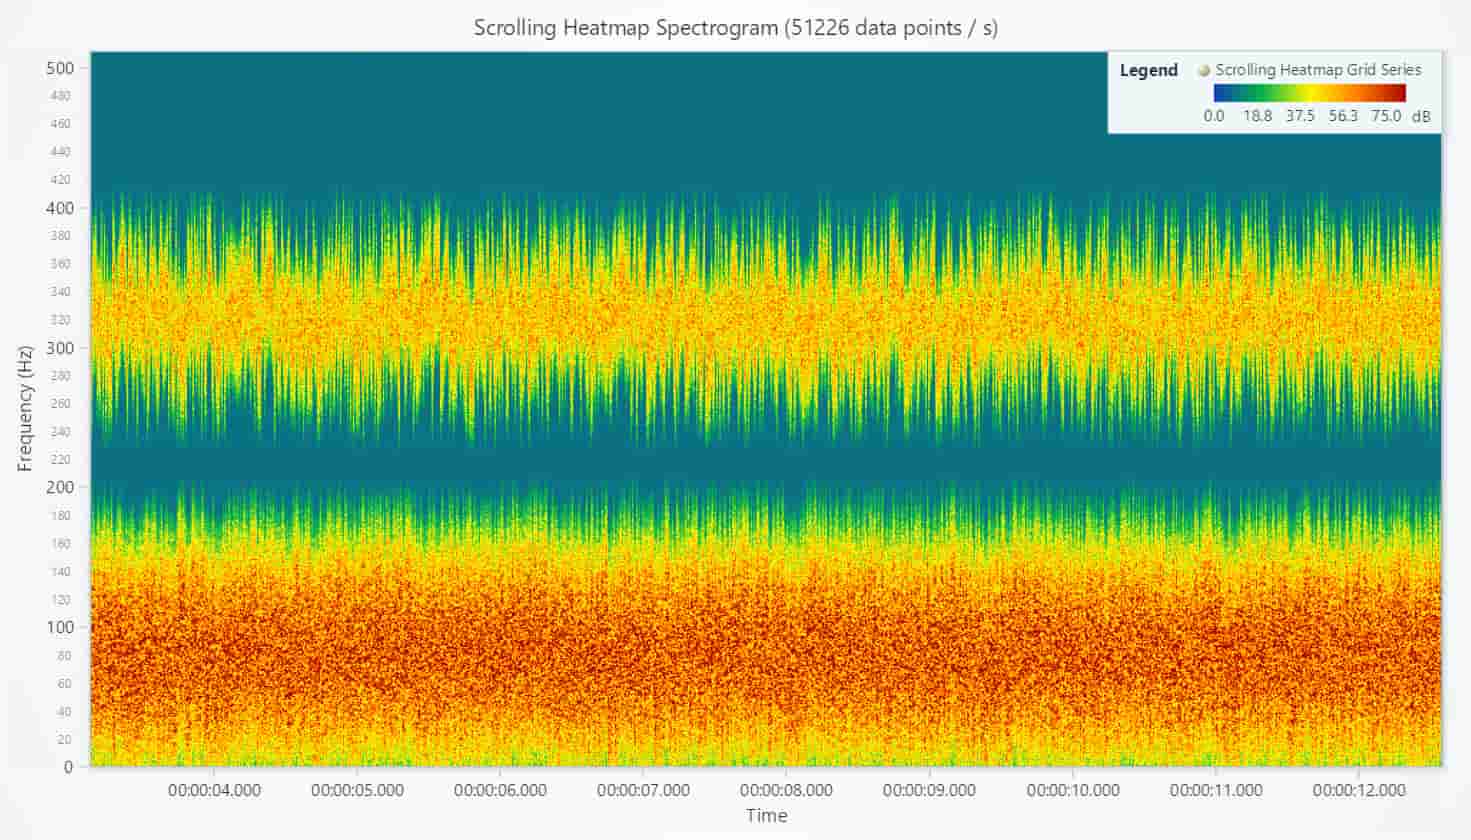Screen dimensions: 1471x840
Task: Click the Frequency (Hz) axis title
Action: [26, 408]
